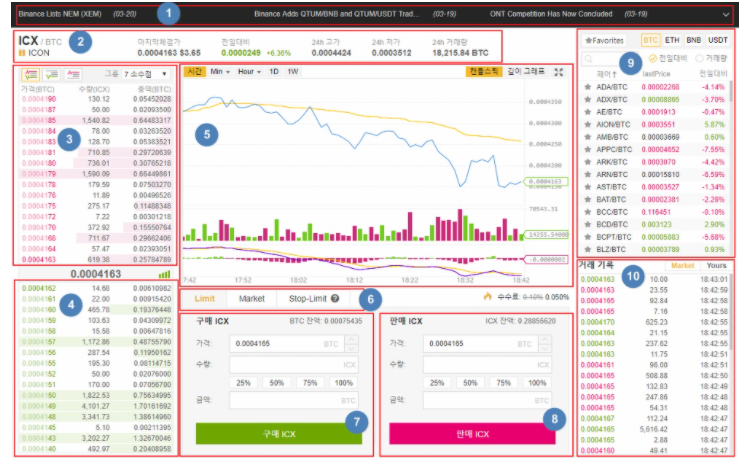The image size is (739, 461).
Task: Switch trade history to Market
Action: click(x=682, y=265)
